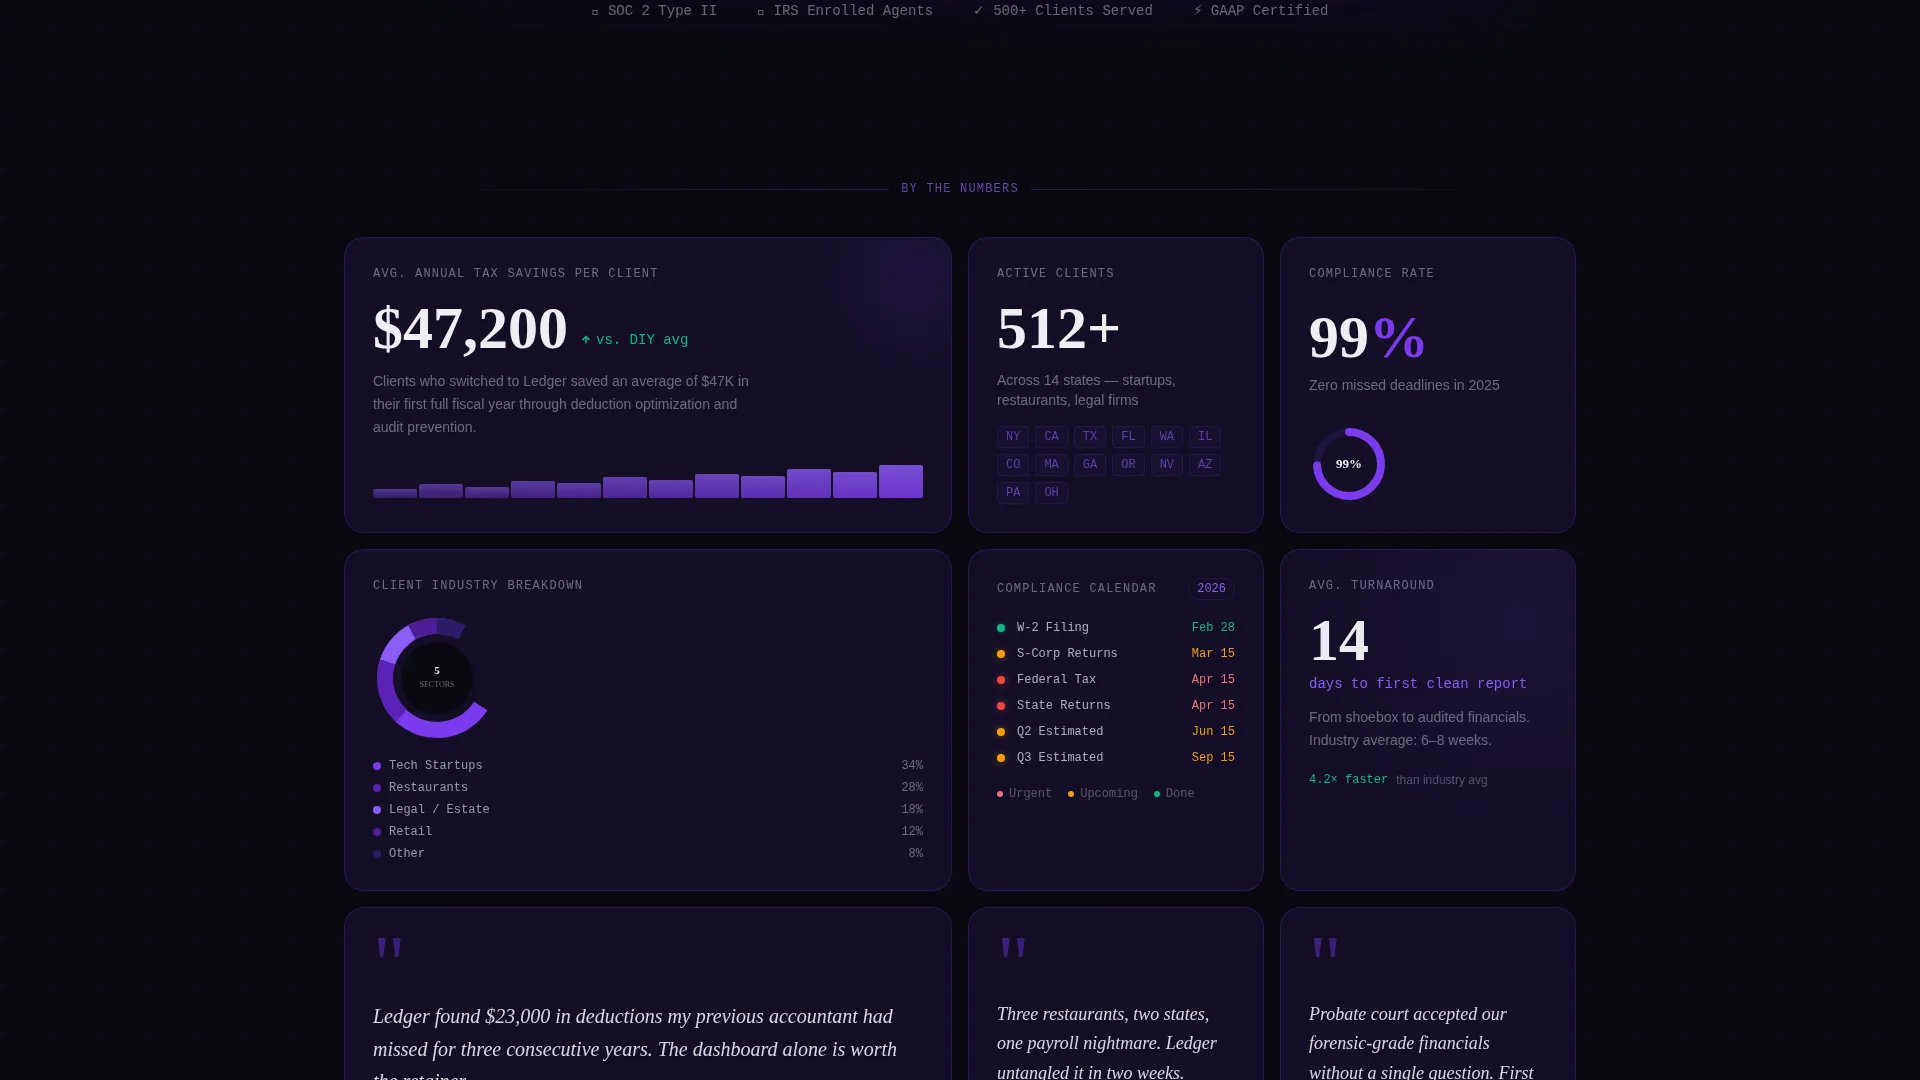Click the Jun 15 due date

click(x=1213, y=732)
